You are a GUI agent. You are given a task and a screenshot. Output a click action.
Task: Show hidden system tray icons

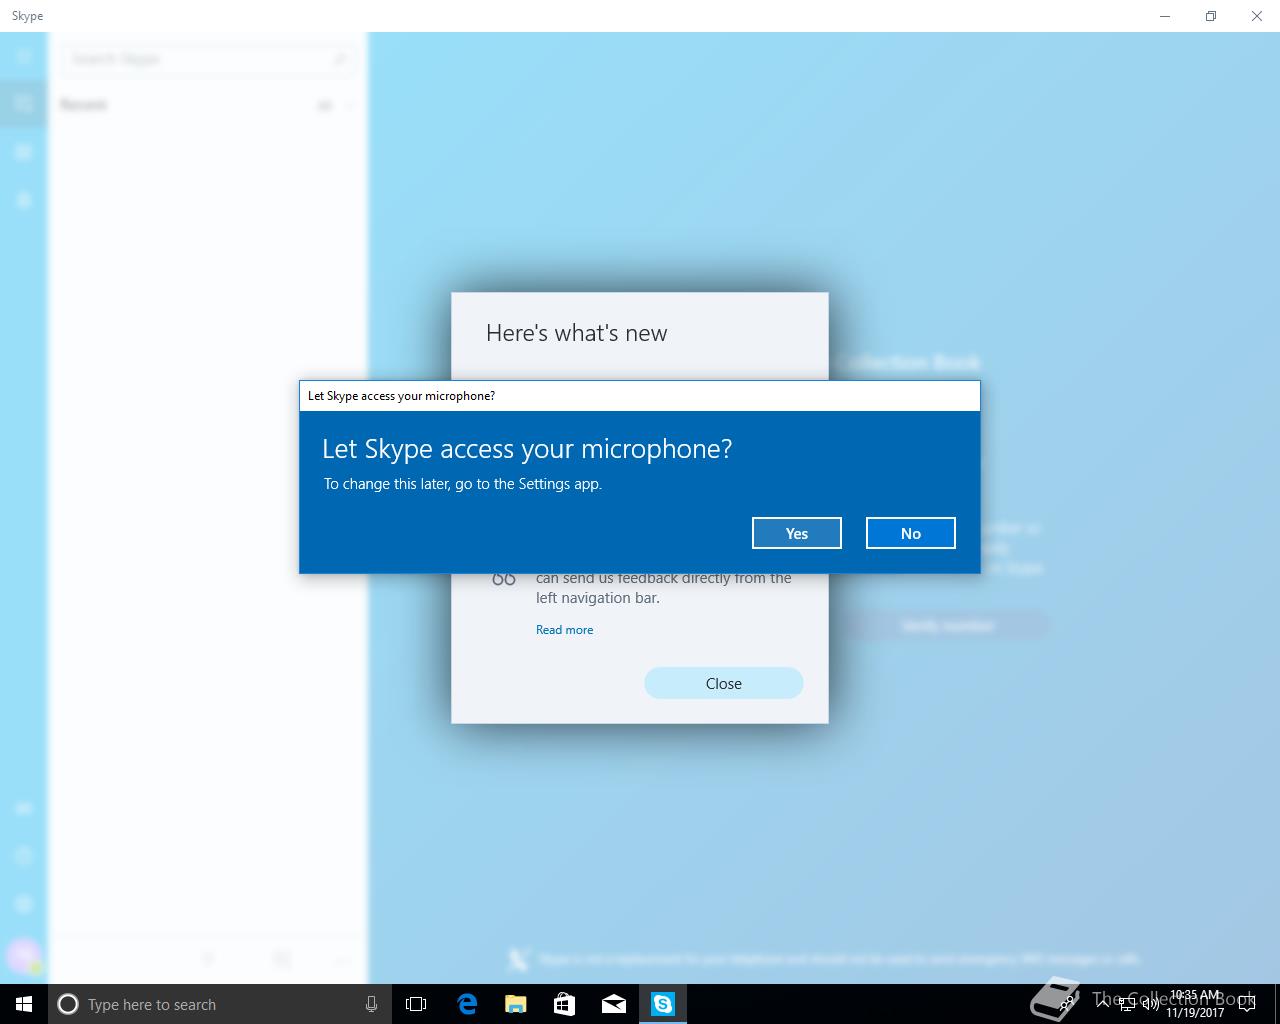pyautogui.click(x=1103, y=1004)
